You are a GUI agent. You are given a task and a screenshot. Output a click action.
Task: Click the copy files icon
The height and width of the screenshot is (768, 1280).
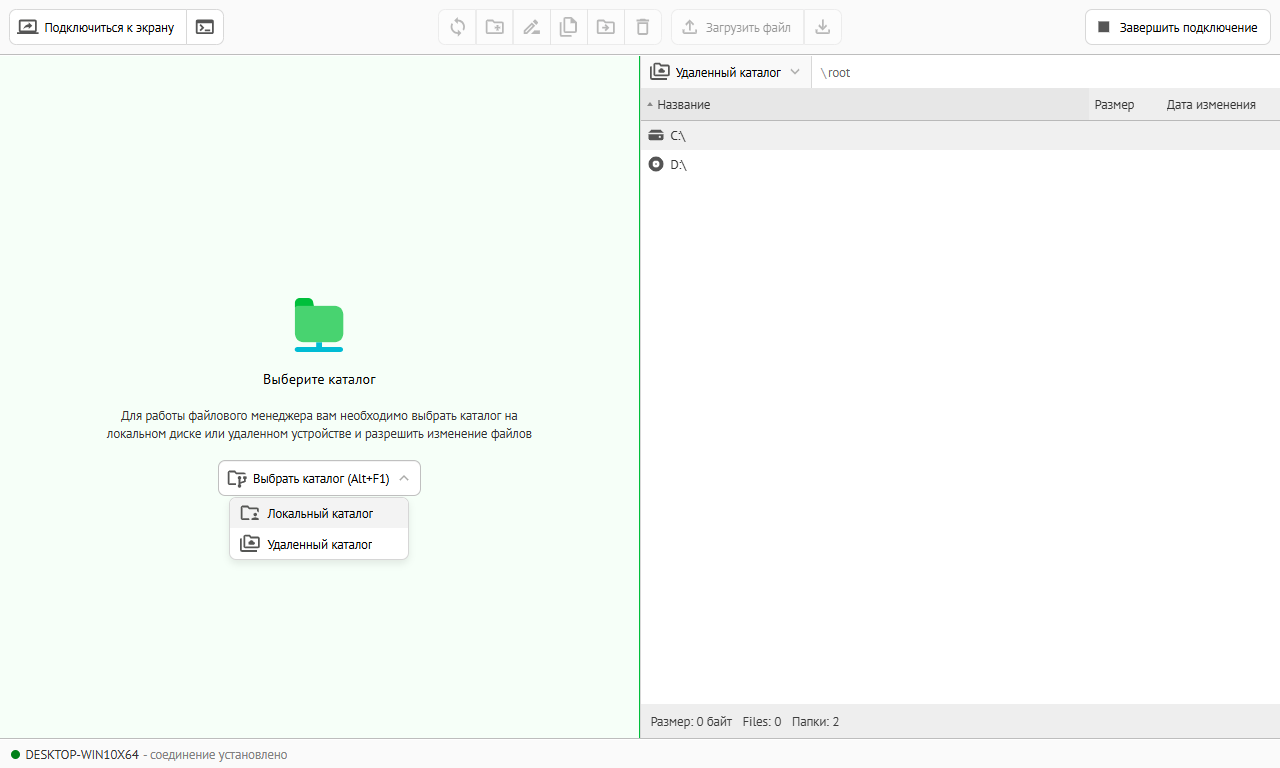click(x=568, y=27)
